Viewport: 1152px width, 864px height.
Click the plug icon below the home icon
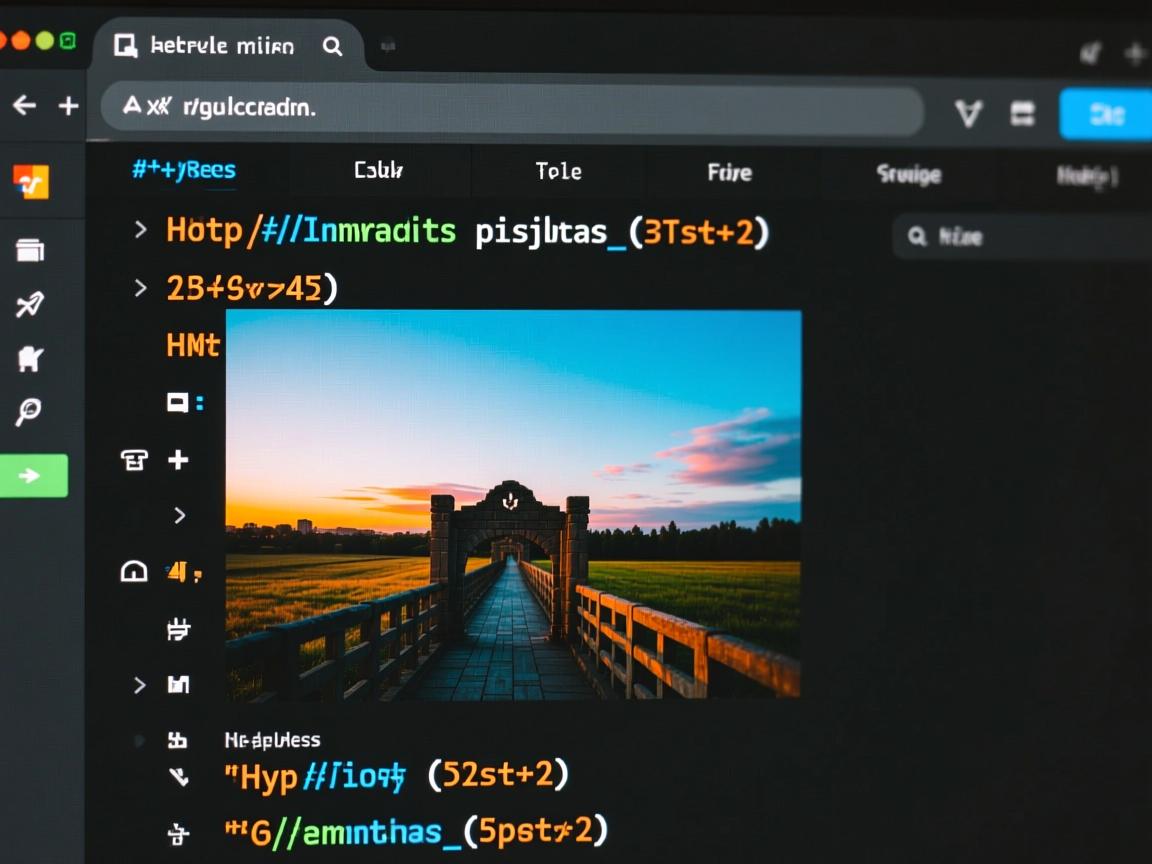pos(178,629)
